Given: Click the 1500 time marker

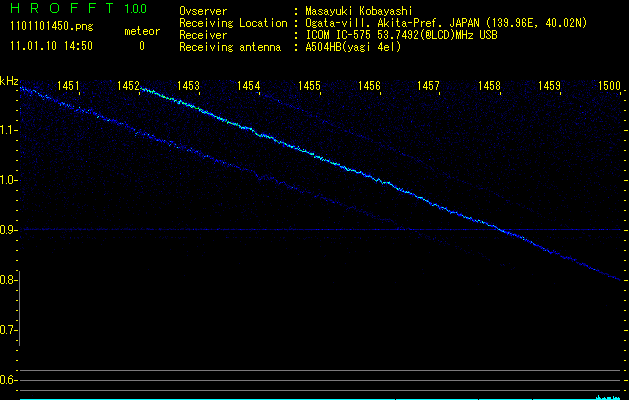Looking at the screenshot, I should (609, 85).
